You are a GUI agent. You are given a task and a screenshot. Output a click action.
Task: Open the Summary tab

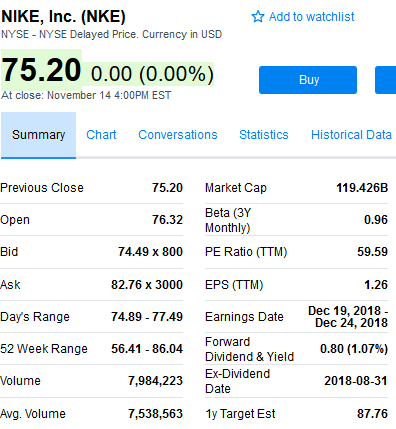pyautogui.click(x=38, y=135)
